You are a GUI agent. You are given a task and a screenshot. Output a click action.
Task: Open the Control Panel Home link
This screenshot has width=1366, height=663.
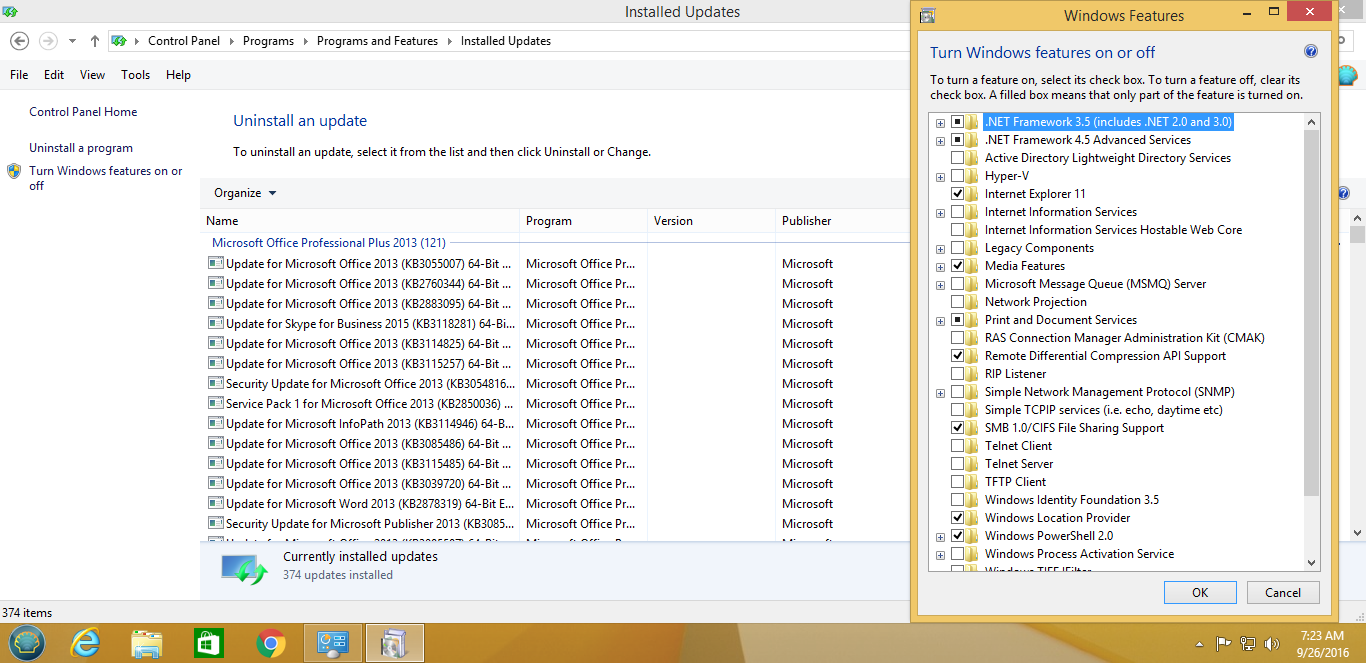[x=83, y=112]
